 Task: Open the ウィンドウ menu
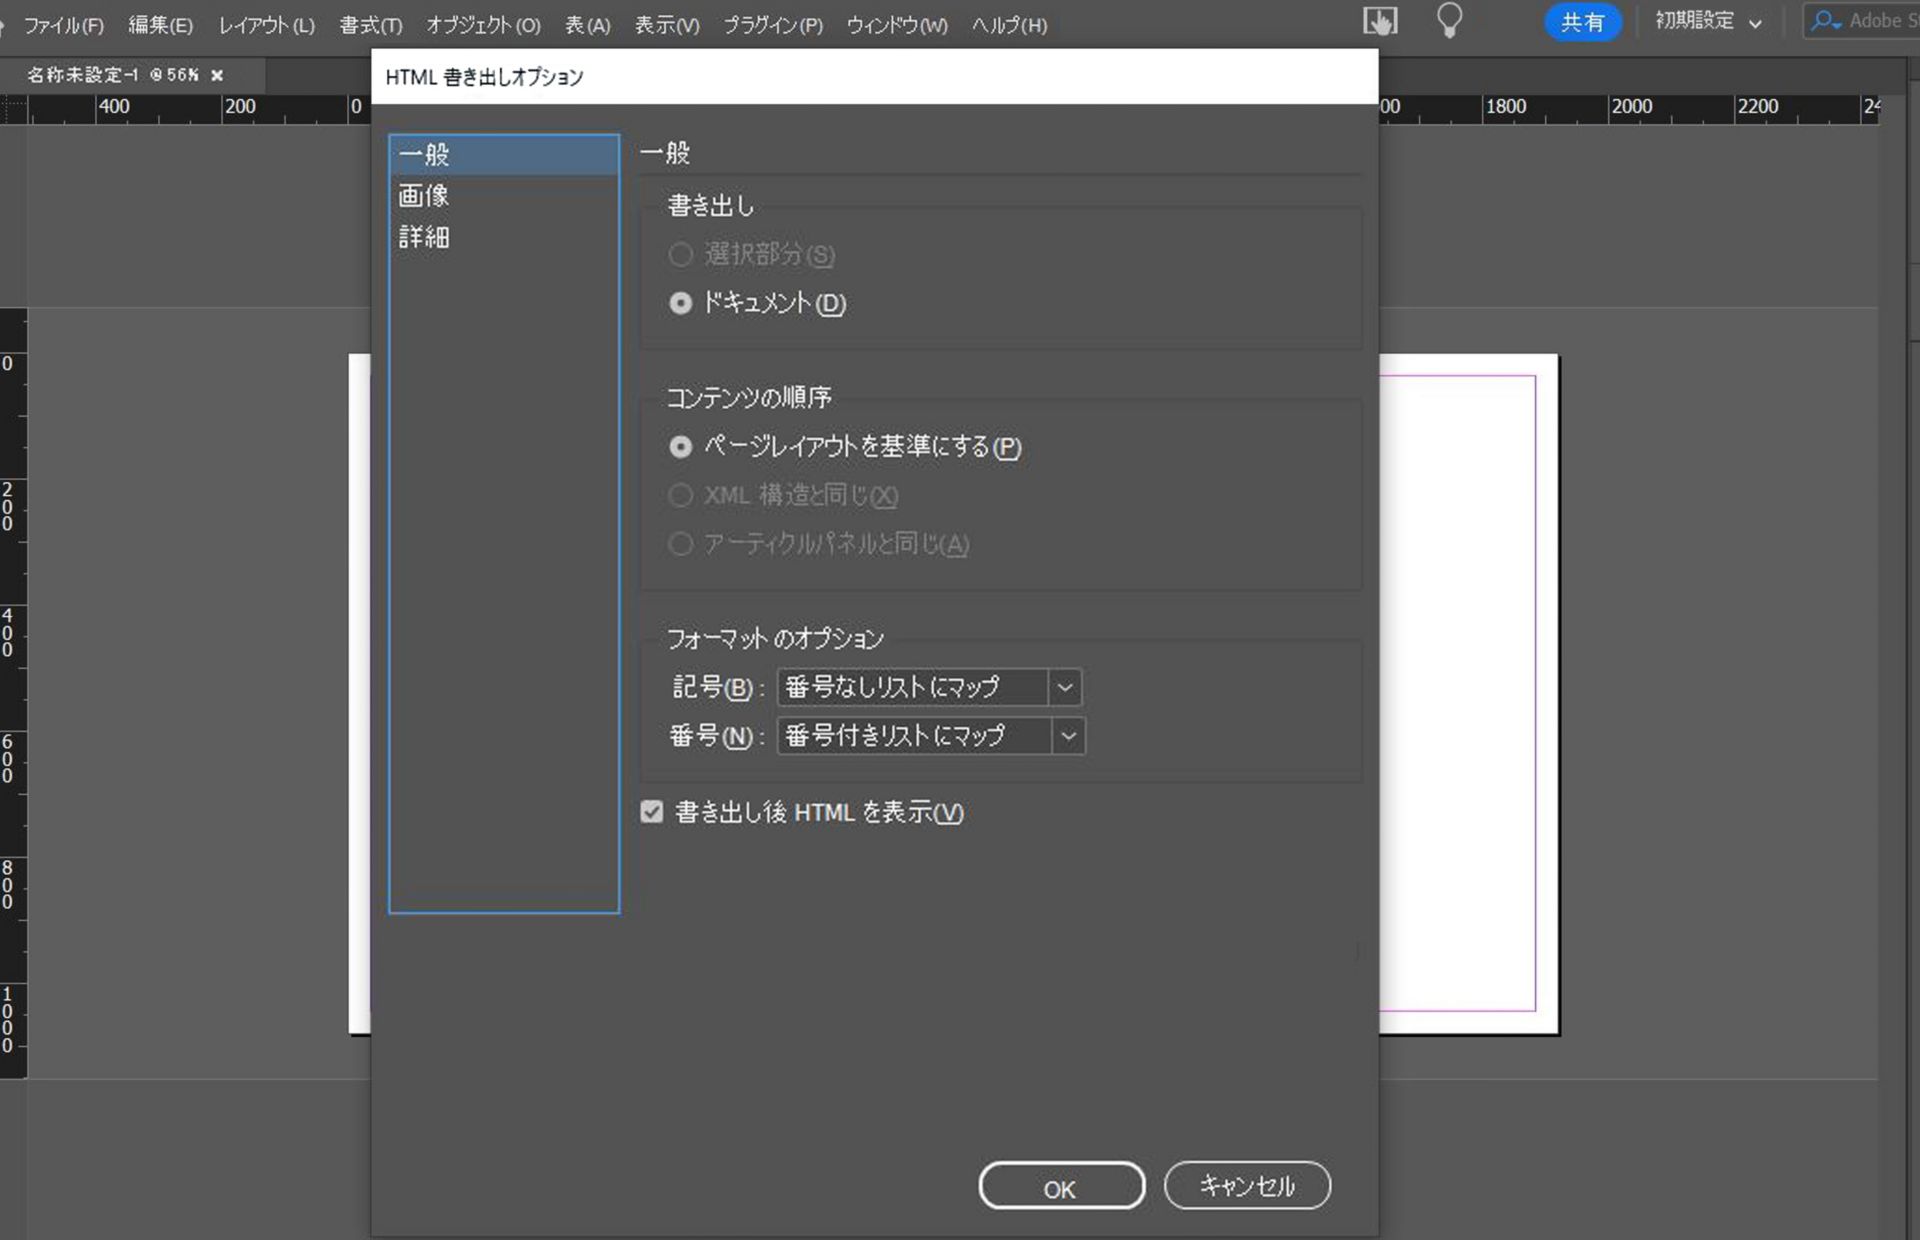(x=895, y=24)
